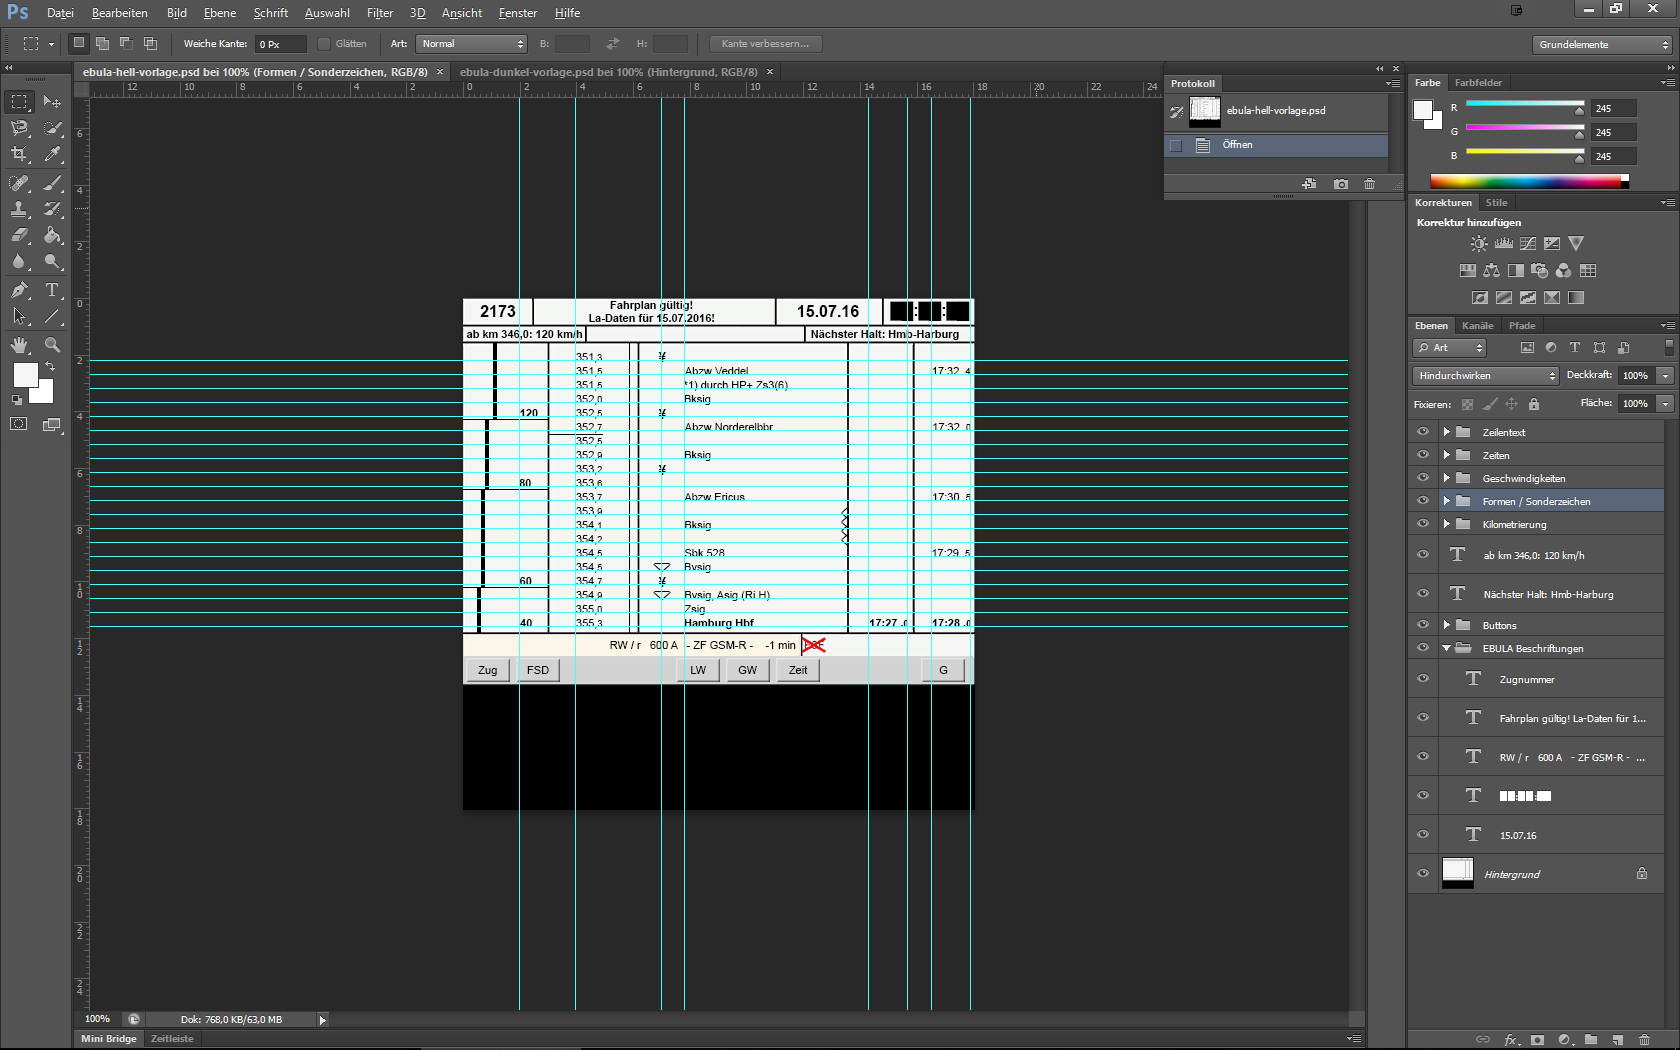Viewport: 1680px width, 1050px height.
Task: Open the Hindurchwirken blend mode dropdown
Action: pyautogui.click(x=1486, y=376)
